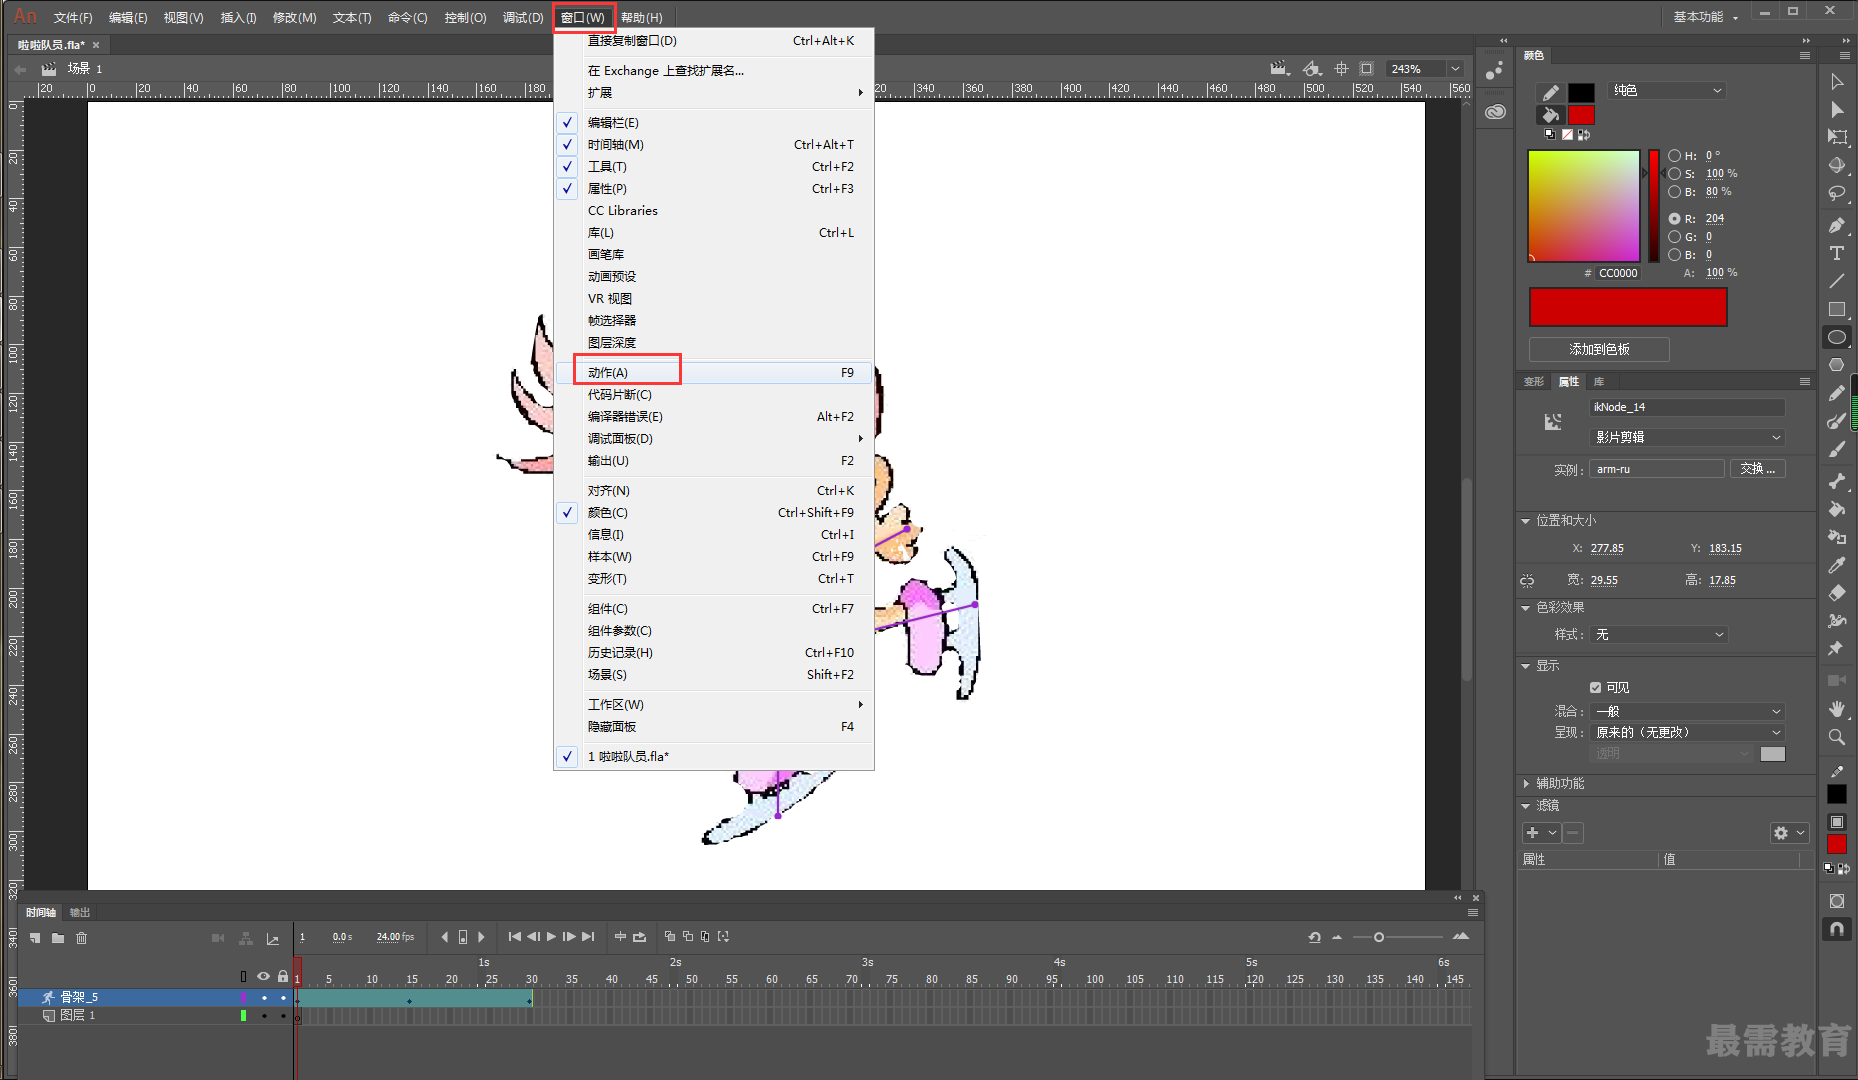The image size is (1858, 1080).
Task: Uncheck Tools in Window menu
Action: [x=714, y=166]
